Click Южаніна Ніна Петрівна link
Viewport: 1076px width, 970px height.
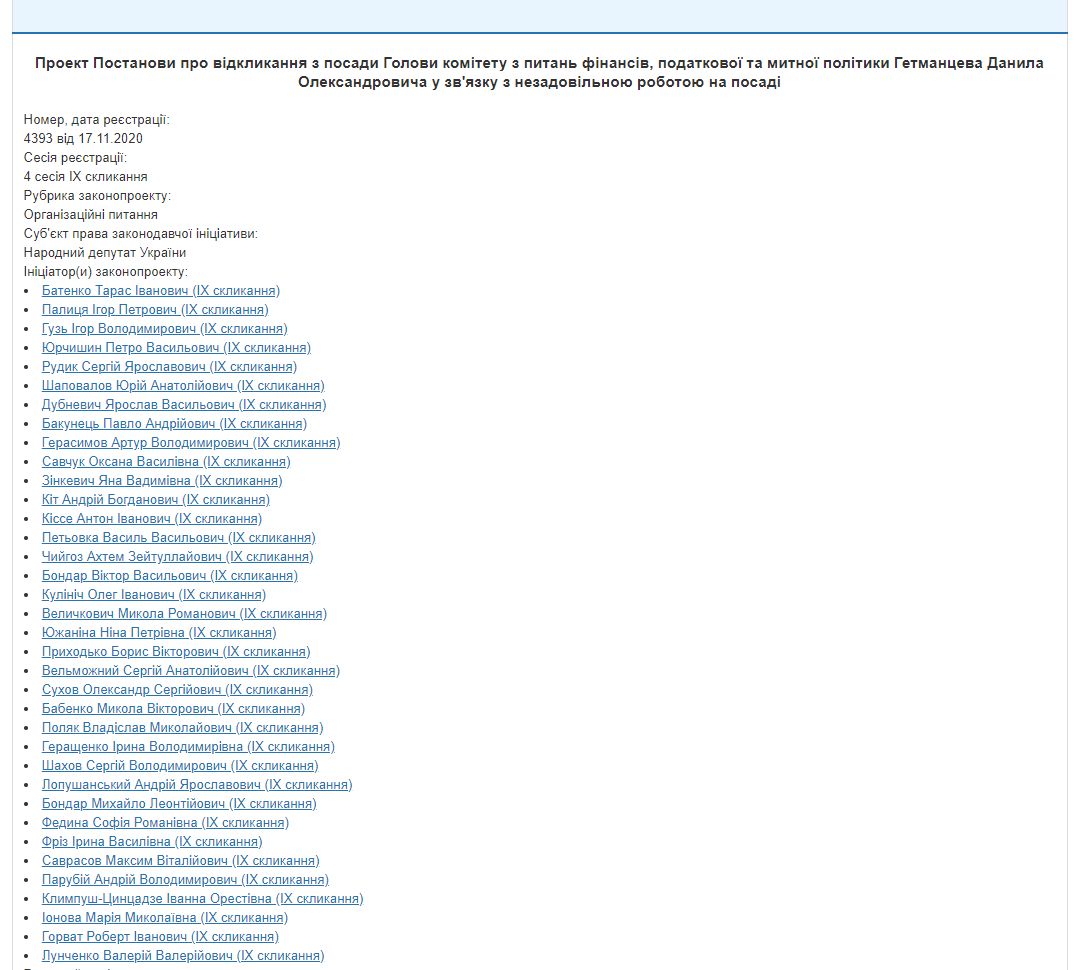coord(159,633)
